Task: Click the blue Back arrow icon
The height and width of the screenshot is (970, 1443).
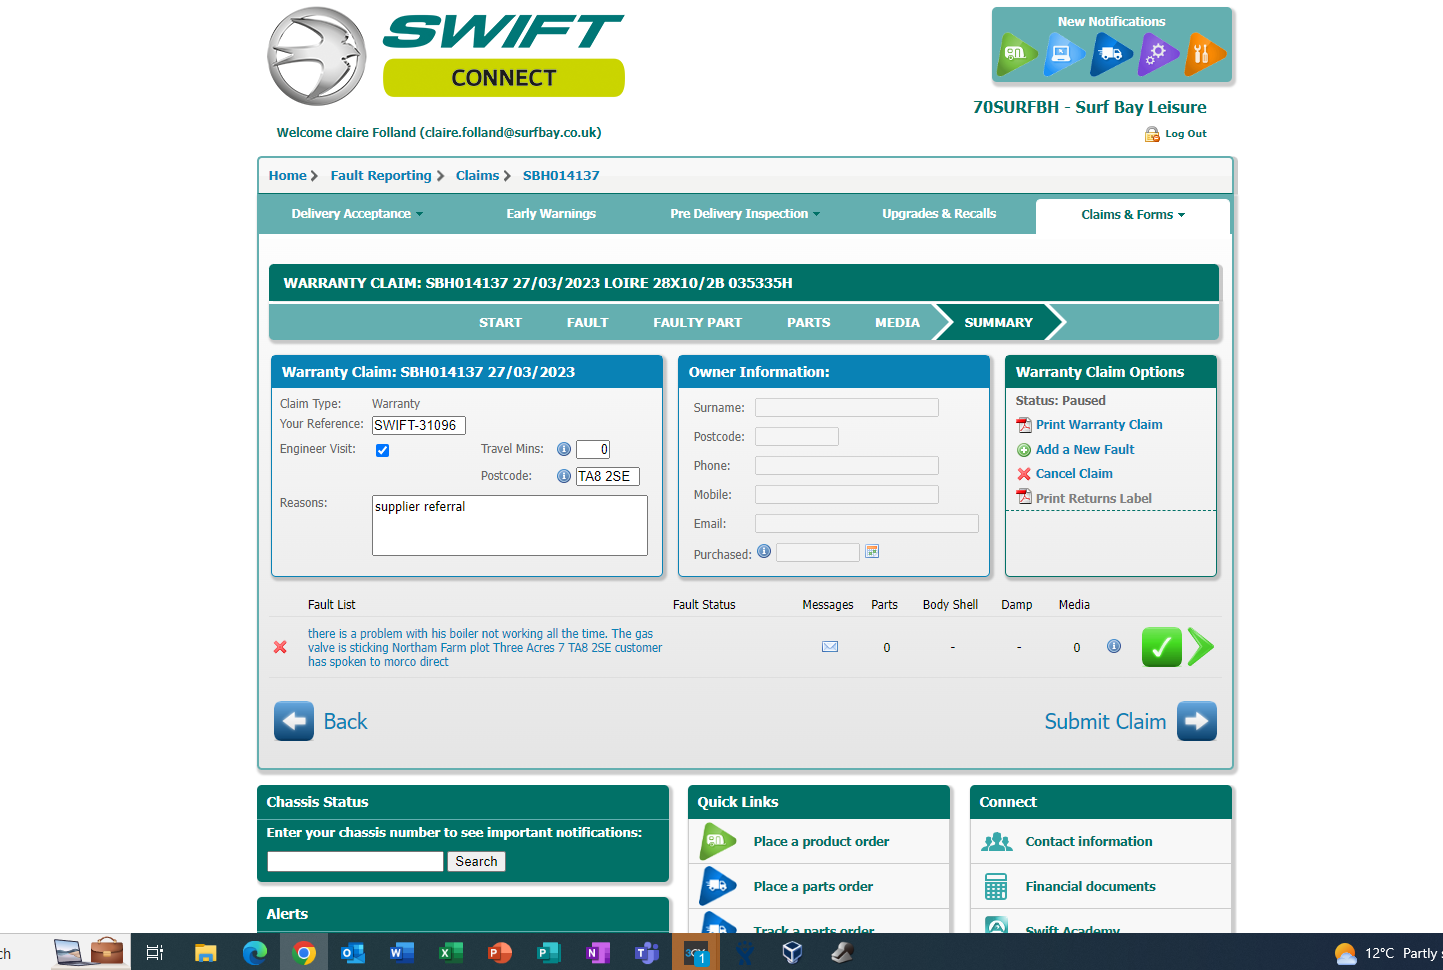Action: 294,721
